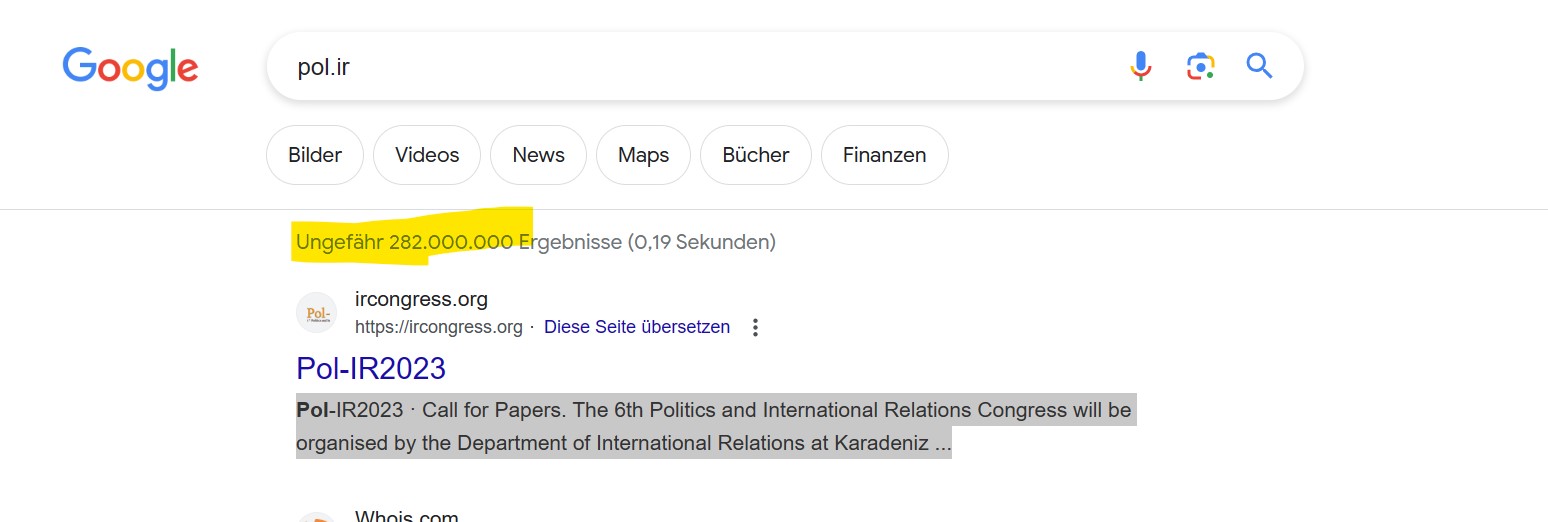Focus the search box containing pol.ir
The image size is (1548, 522).
pos(700,67)
